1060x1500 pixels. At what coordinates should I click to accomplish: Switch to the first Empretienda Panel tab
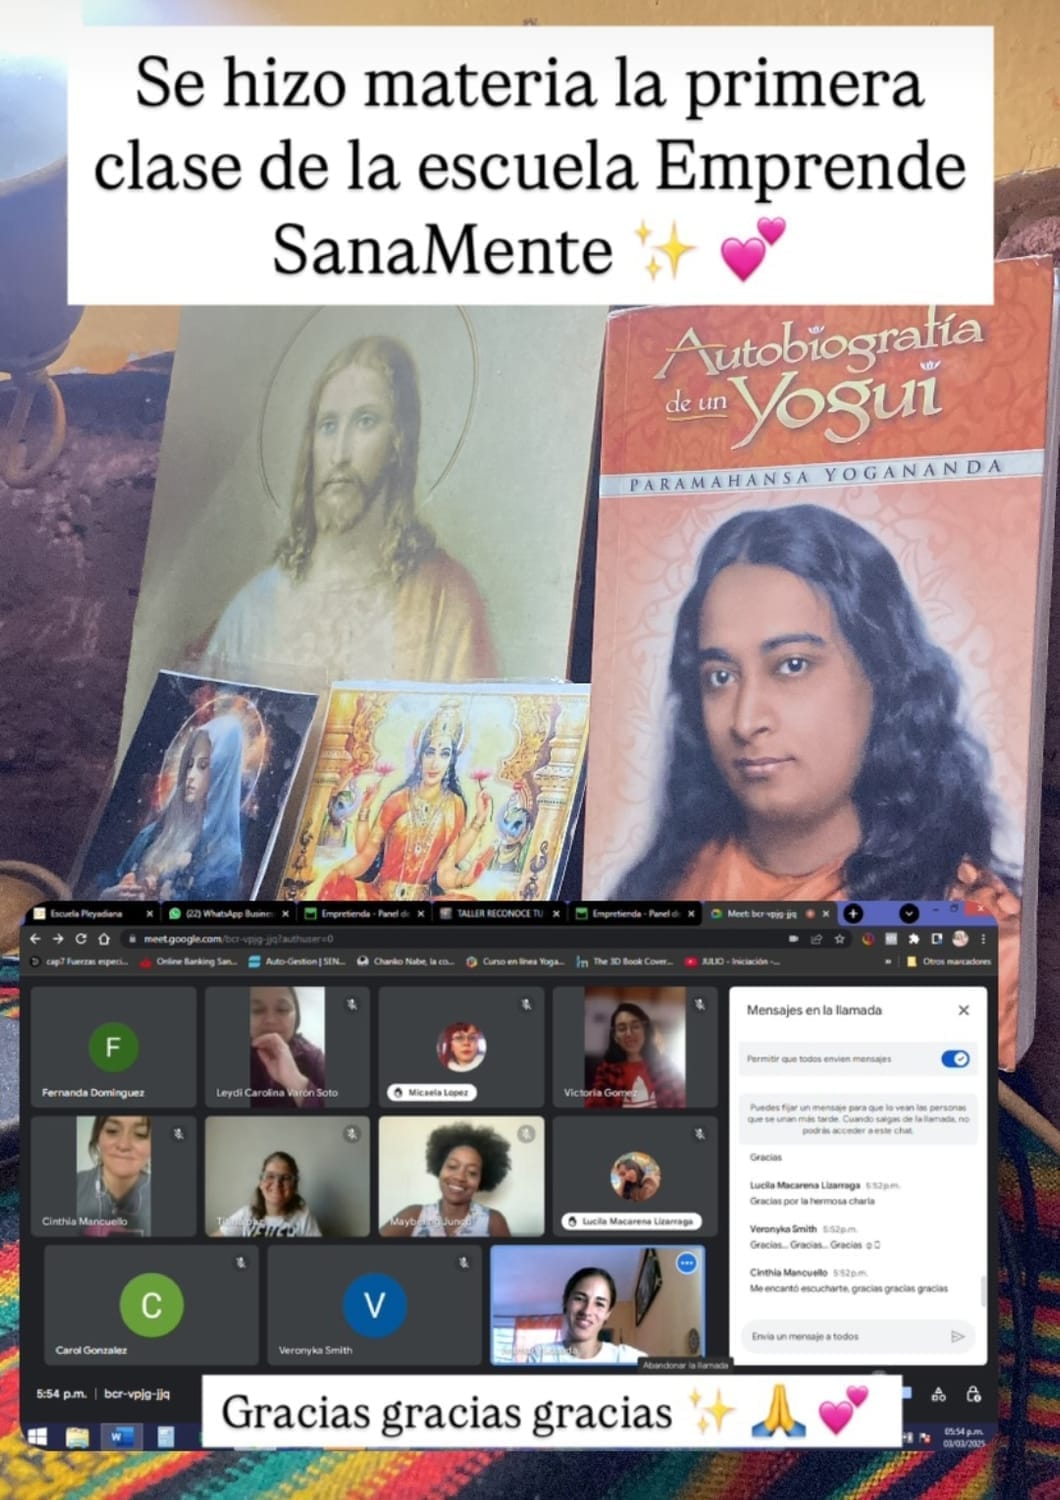tap(364, 914)
